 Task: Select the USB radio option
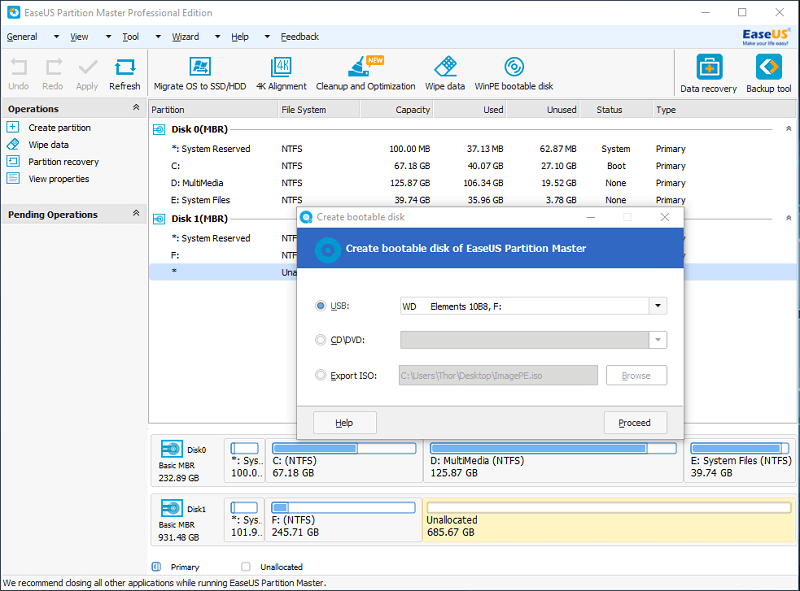click(320, 306)
